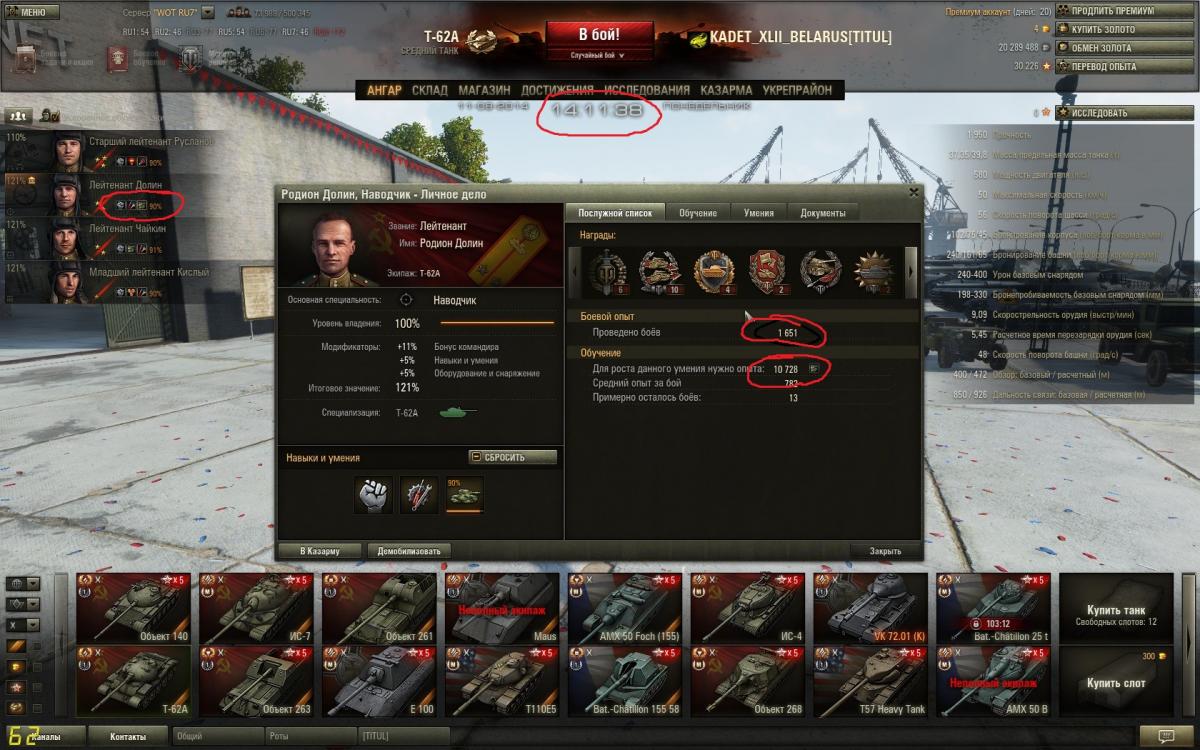Expand the nation filter dropdown
The width and height of the screenshot is (1200, 750).
[x=23, y=584]
